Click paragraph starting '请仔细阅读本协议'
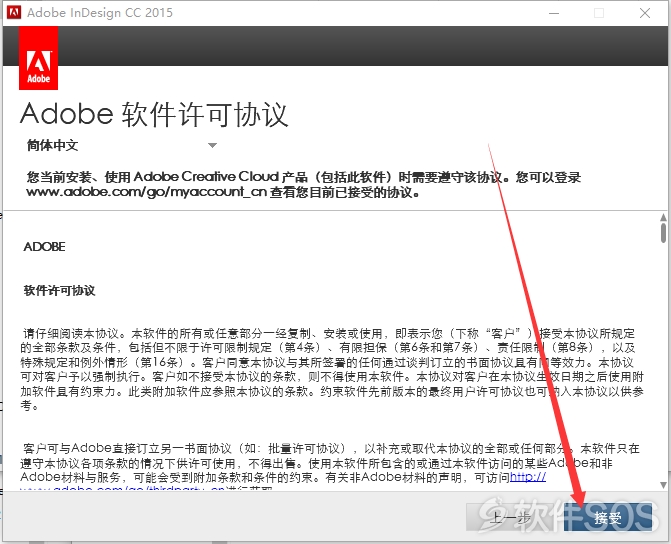 [332, 369]
